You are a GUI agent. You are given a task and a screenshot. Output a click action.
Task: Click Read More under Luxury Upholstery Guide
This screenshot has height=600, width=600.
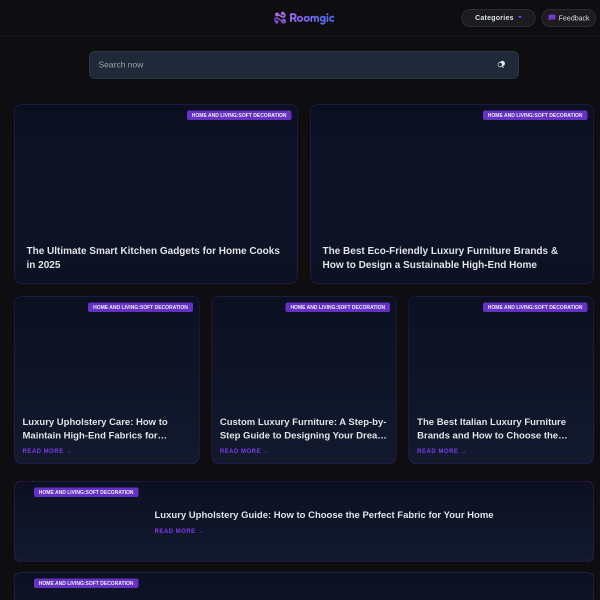pyautogui.click(x=179, y=531)
